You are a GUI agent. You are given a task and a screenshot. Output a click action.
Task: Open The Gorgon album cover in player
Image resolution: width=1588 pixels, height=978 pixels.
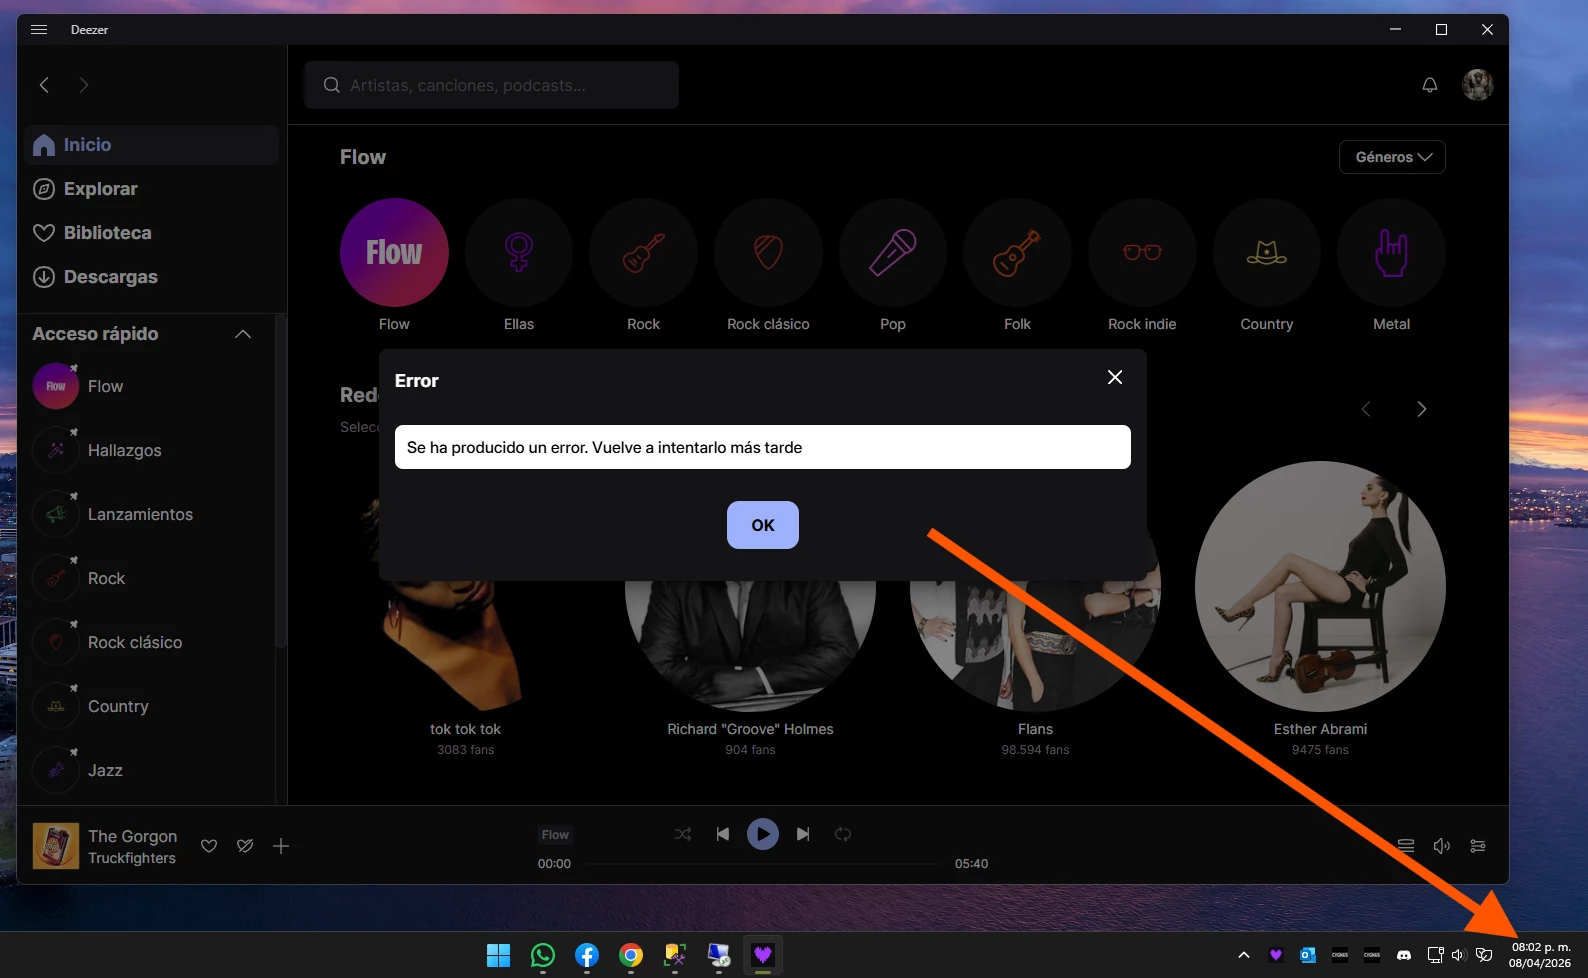click(x=56, y=846)
